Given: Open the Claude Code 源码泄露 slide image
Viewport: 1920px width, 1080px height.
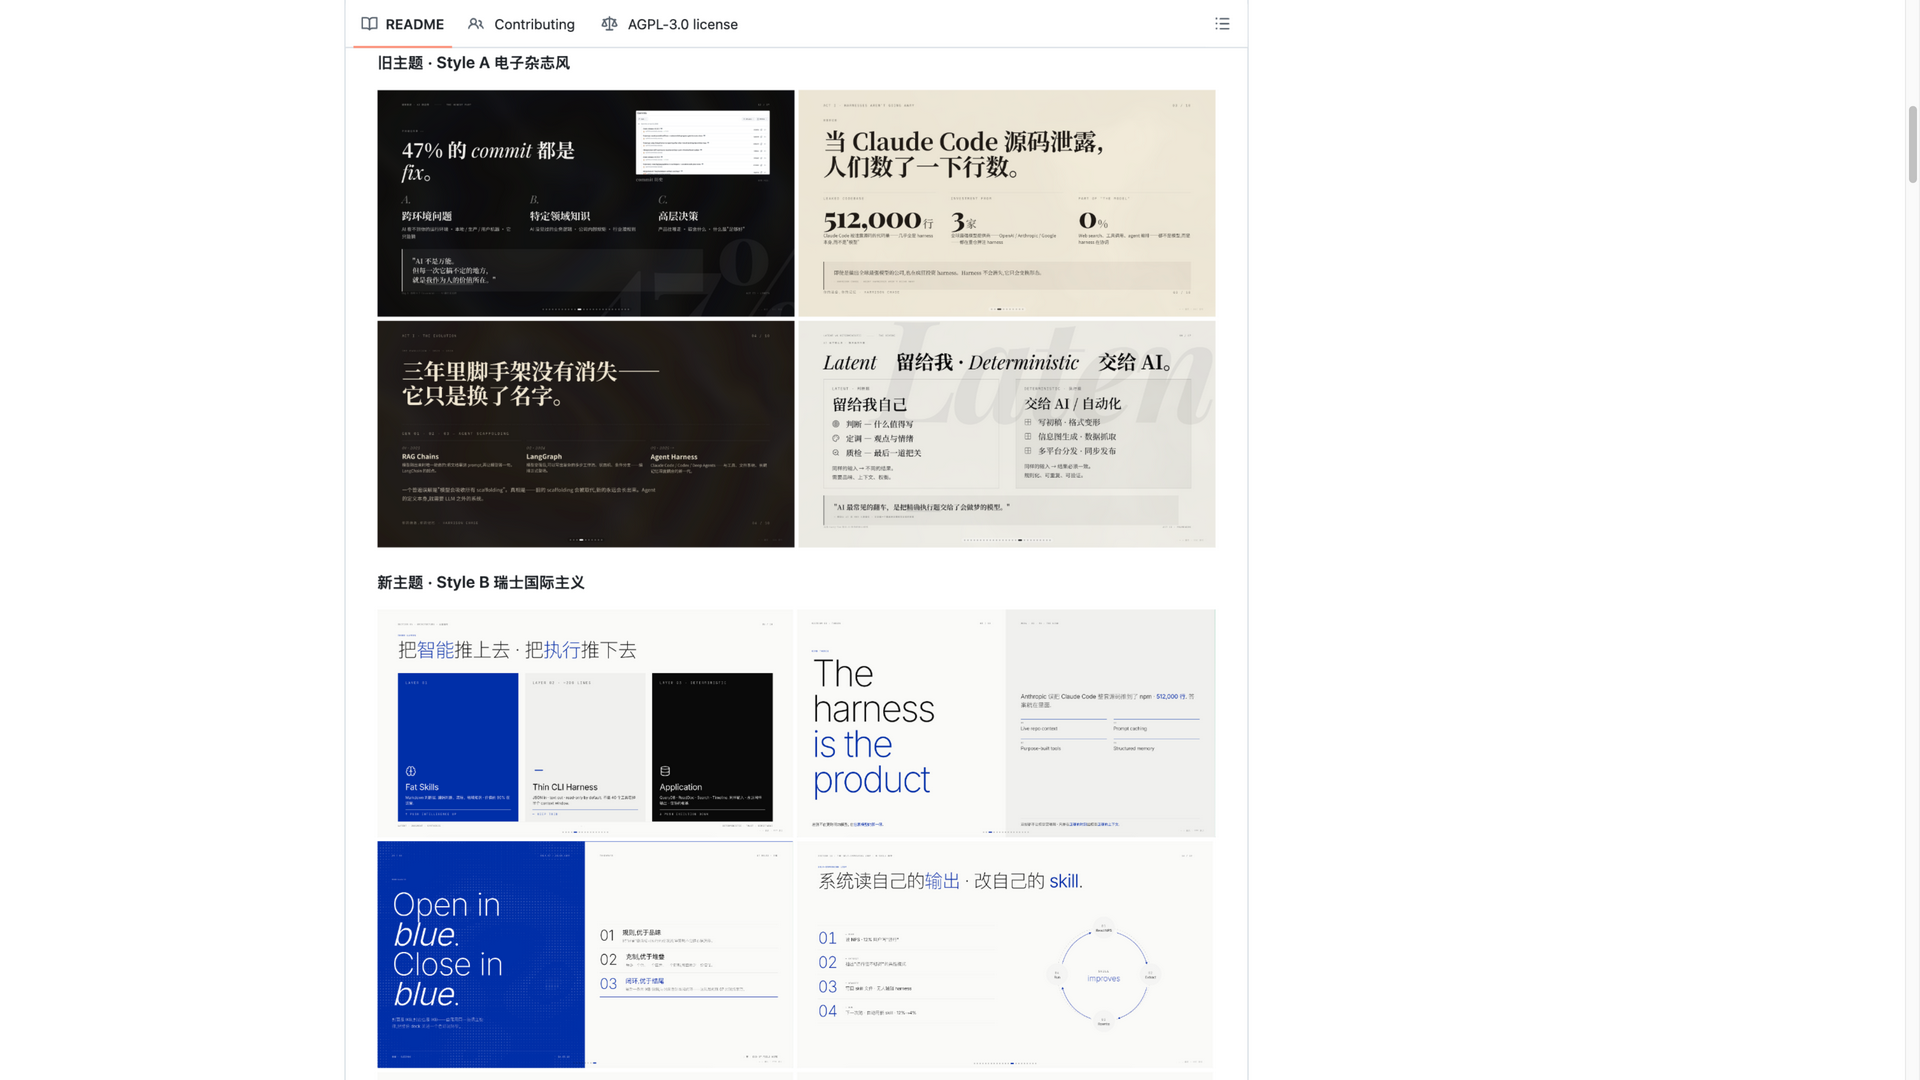Looking at the screenshot, I should pyautogui.click(x=1007, y=203).
